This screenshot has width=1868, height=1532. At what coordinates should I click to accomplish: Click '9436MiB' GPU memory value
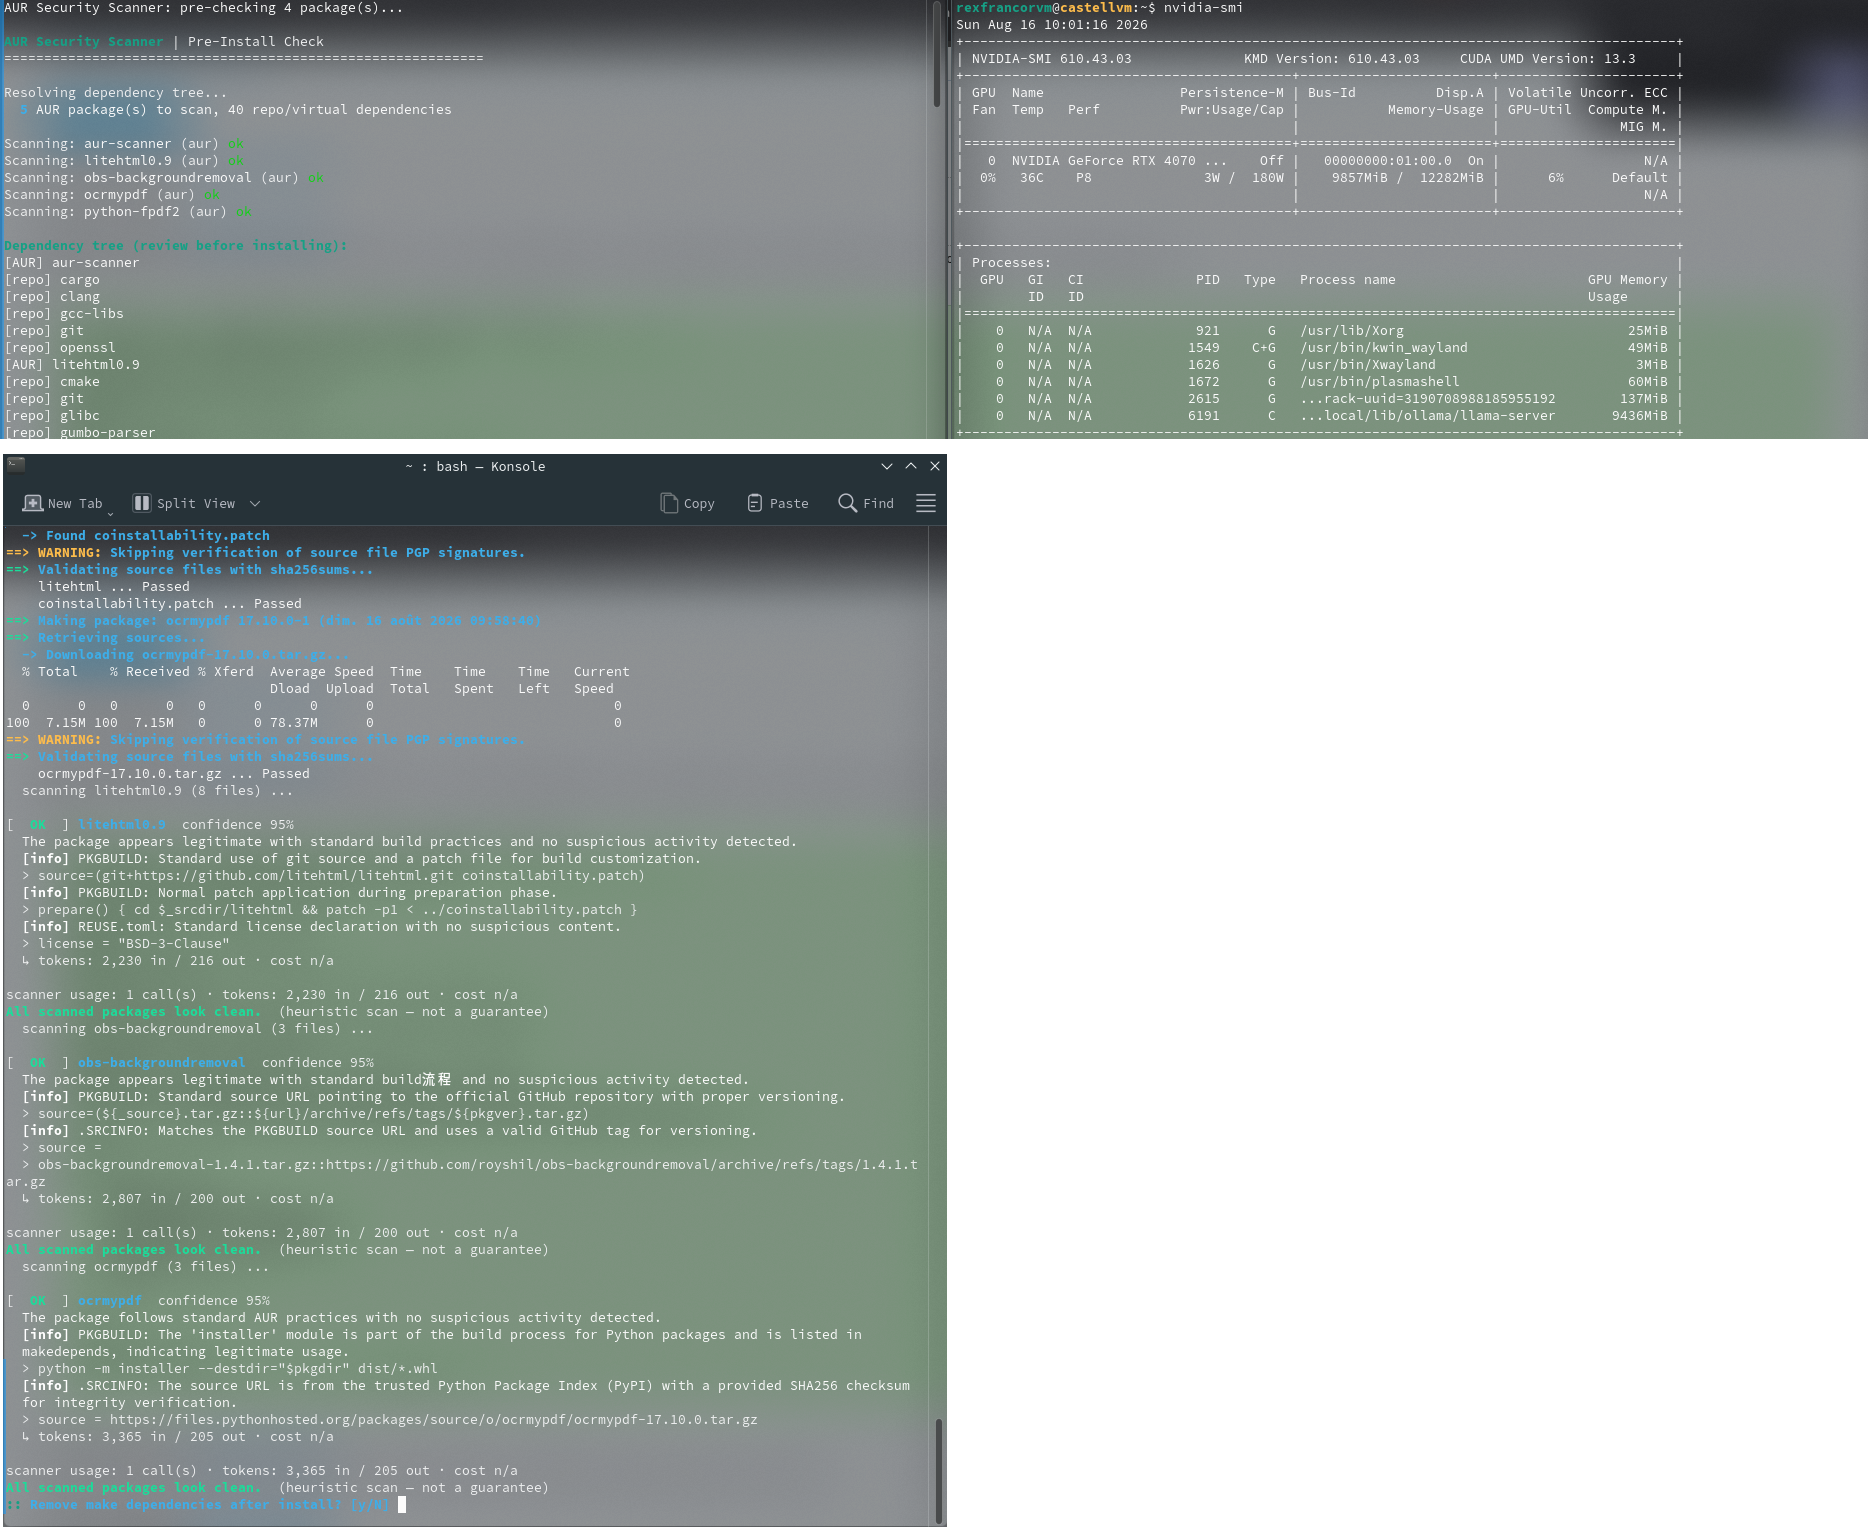point(1640,415)
